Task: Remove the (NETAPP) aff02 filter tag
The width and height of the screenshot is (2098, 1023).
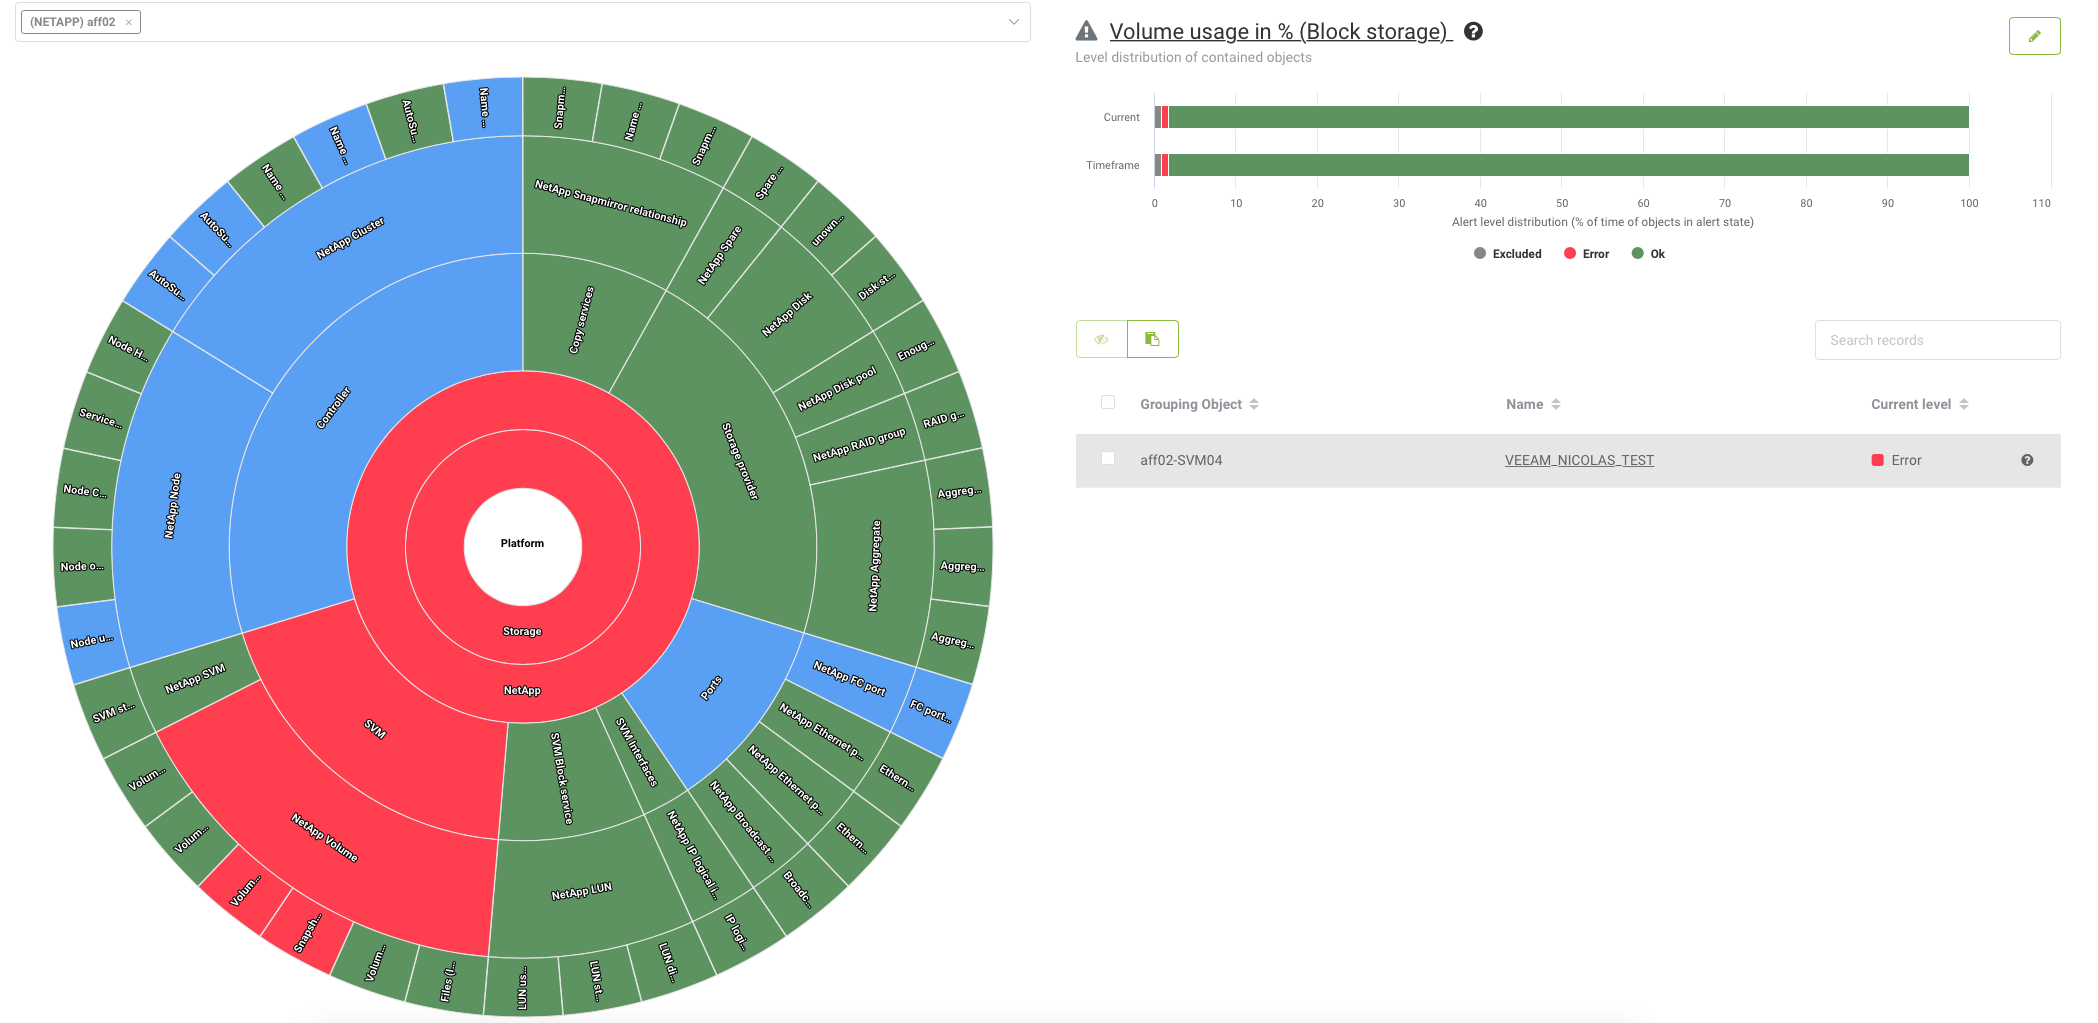Action: [129, 22]
